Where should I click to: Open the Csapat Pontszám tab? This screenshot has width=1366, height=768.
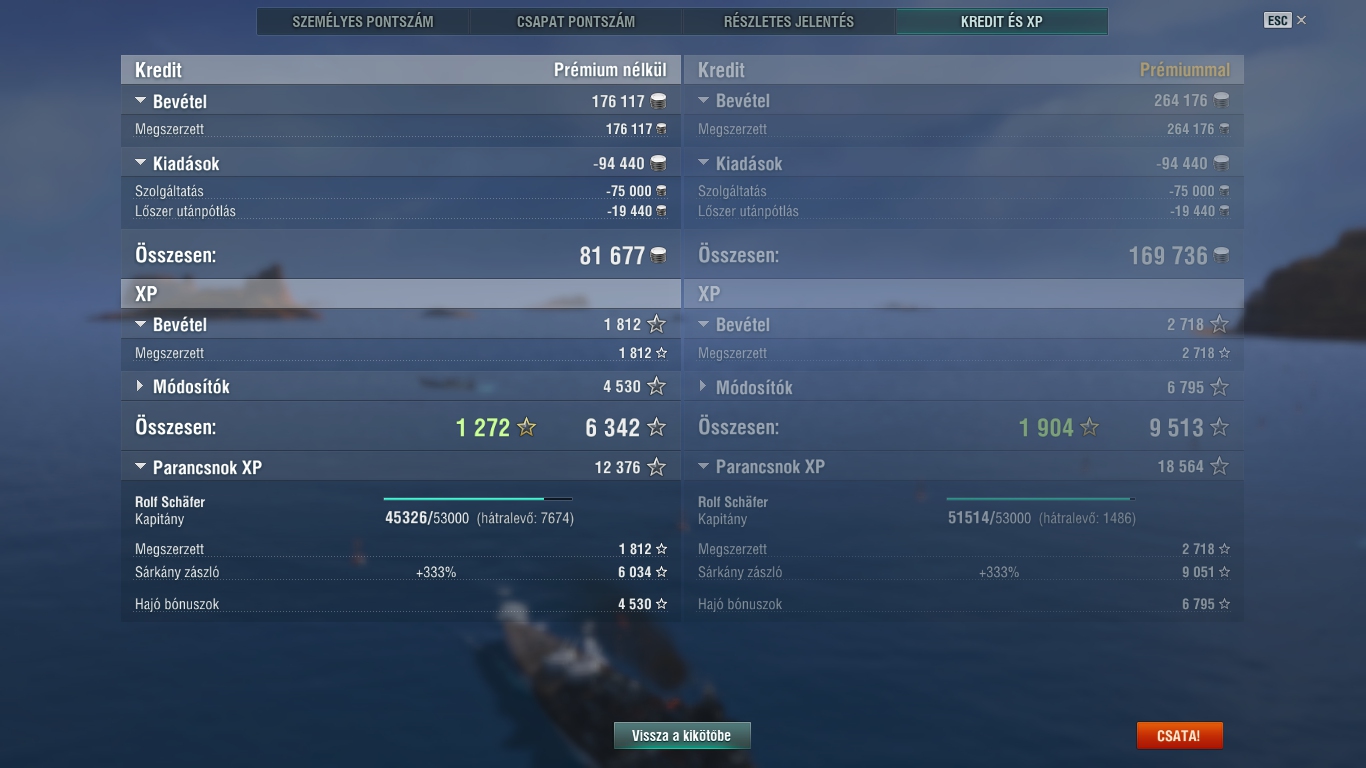[x=576, y=21]
